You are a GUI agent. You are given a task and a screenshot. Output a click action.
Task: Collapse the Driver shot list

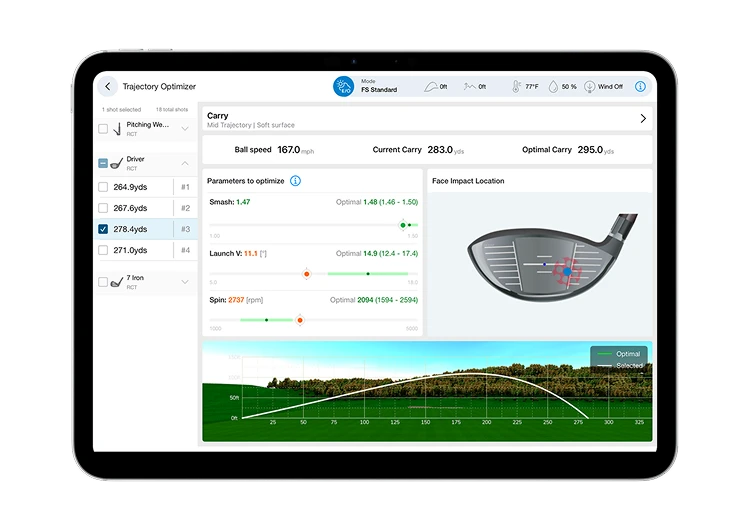click(x=185, y=163)
